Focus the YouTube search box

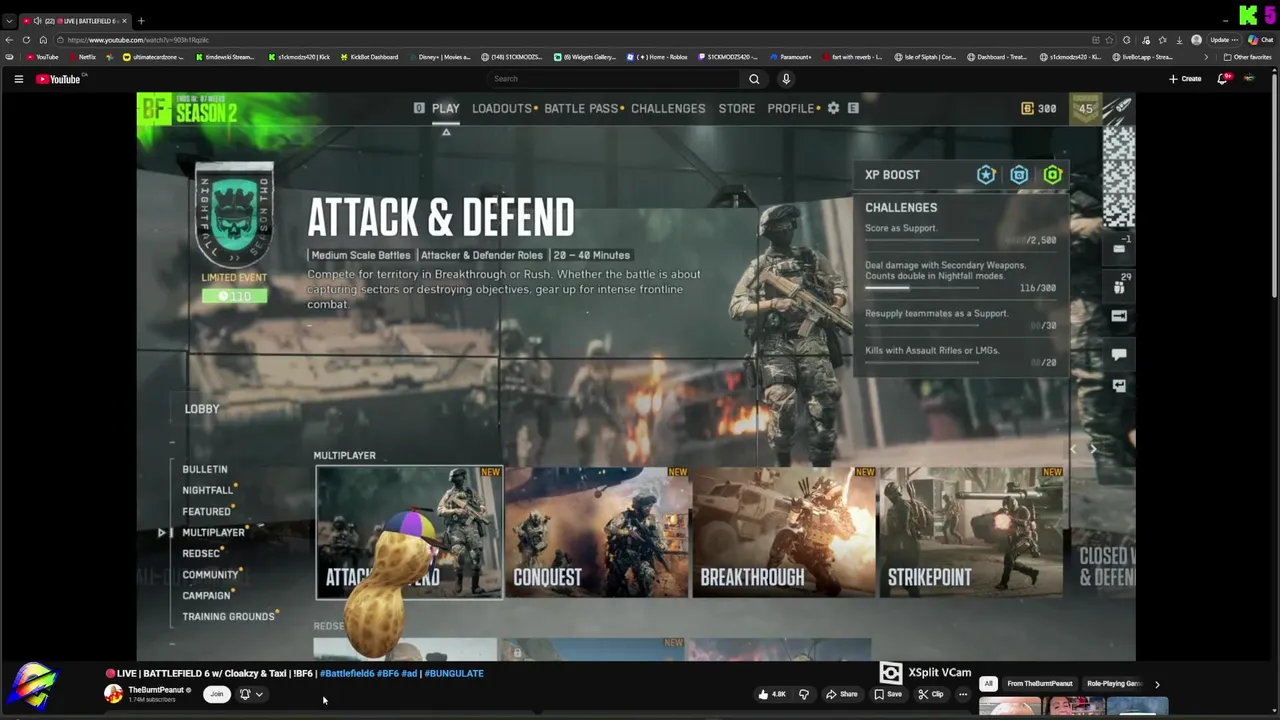(x=612, y=79)
